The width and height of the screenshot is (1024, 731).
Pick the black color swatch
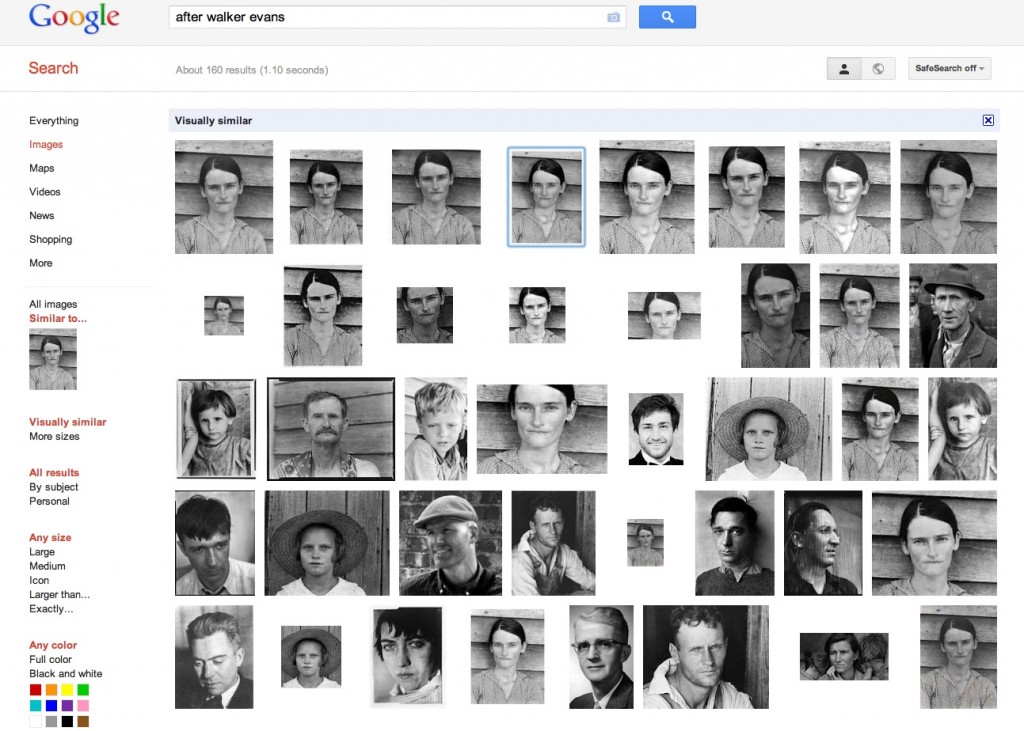[x=67, y=721]
